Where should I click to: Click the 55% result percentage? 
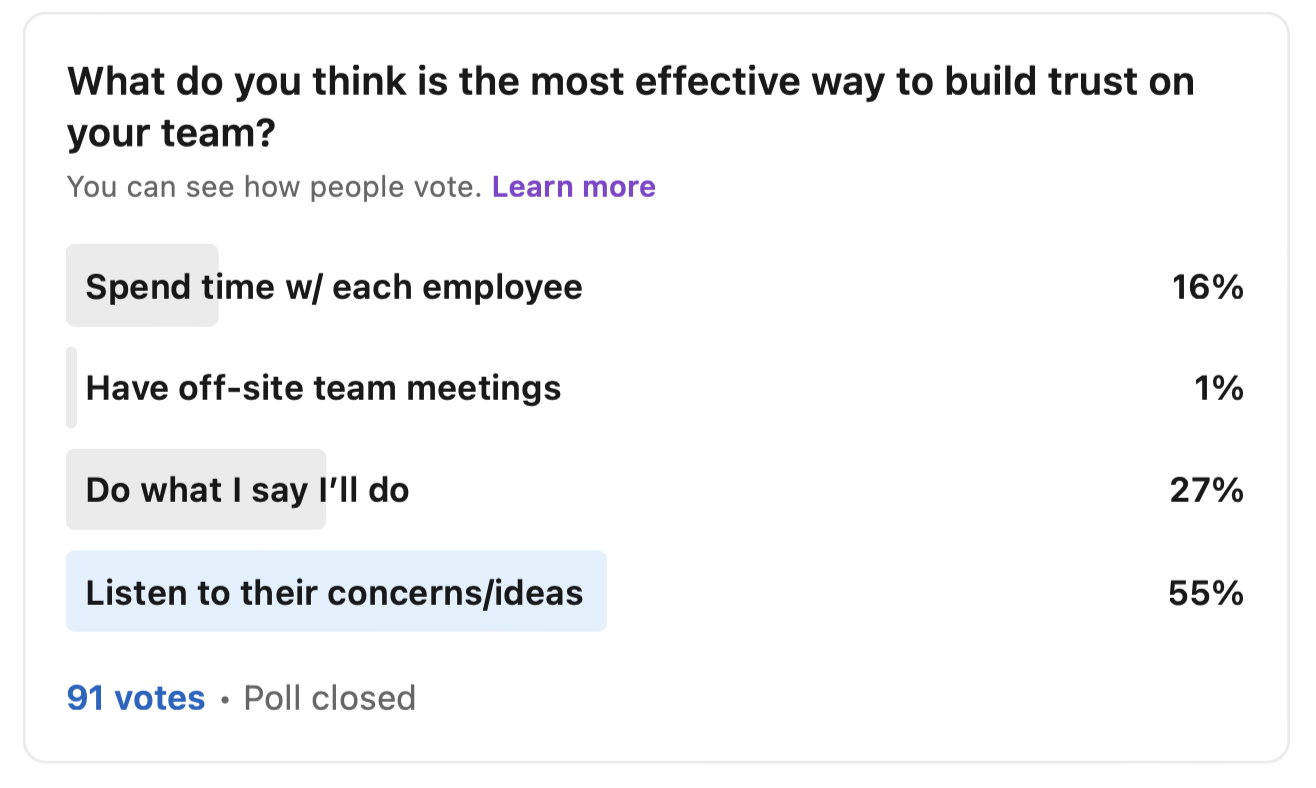point(1205,592)
